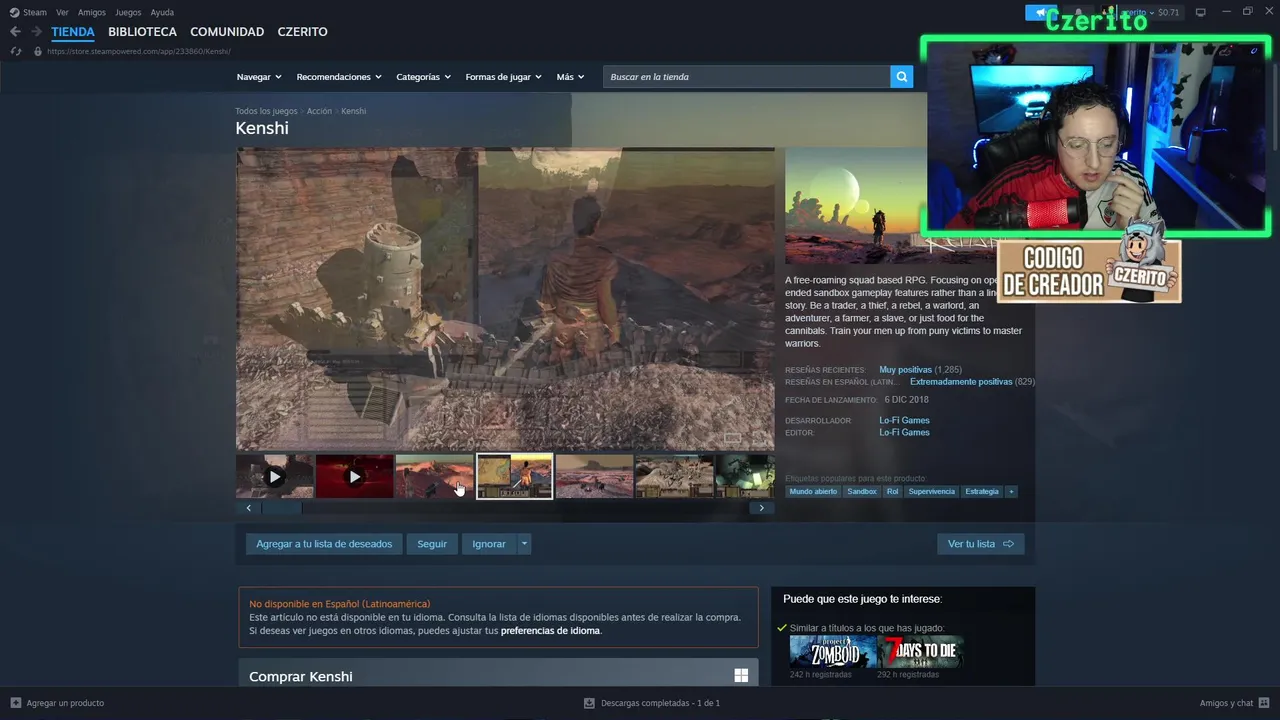Open the Steam menu

click(x=35, y=13)
